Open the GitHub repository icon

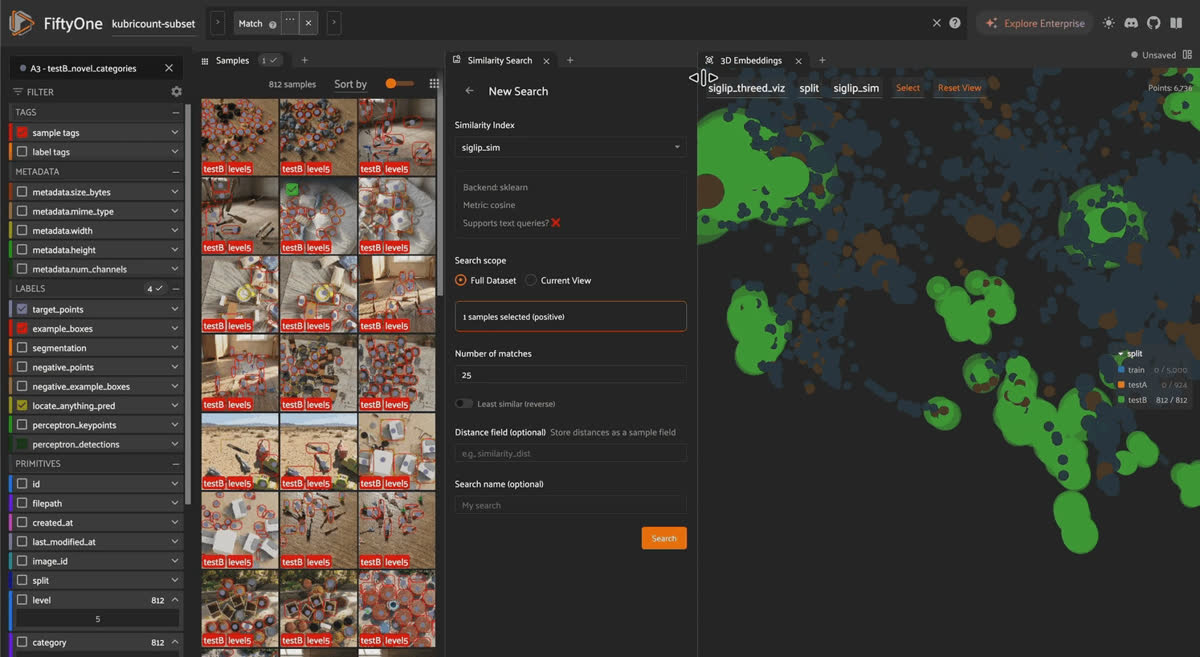(1154, 23)
